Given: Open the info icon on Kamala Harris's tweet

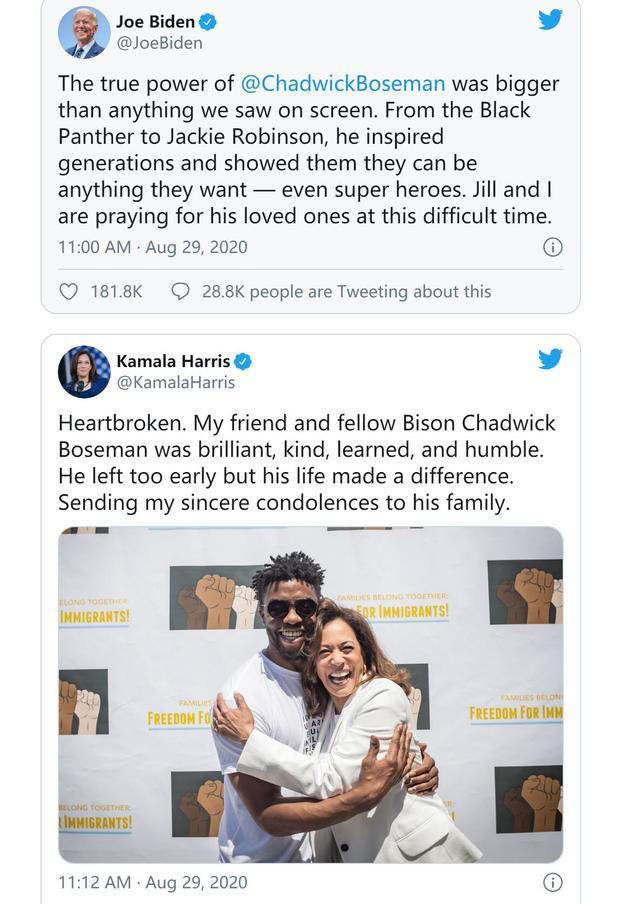Looking at the screenshot, I should click(553, 882).
